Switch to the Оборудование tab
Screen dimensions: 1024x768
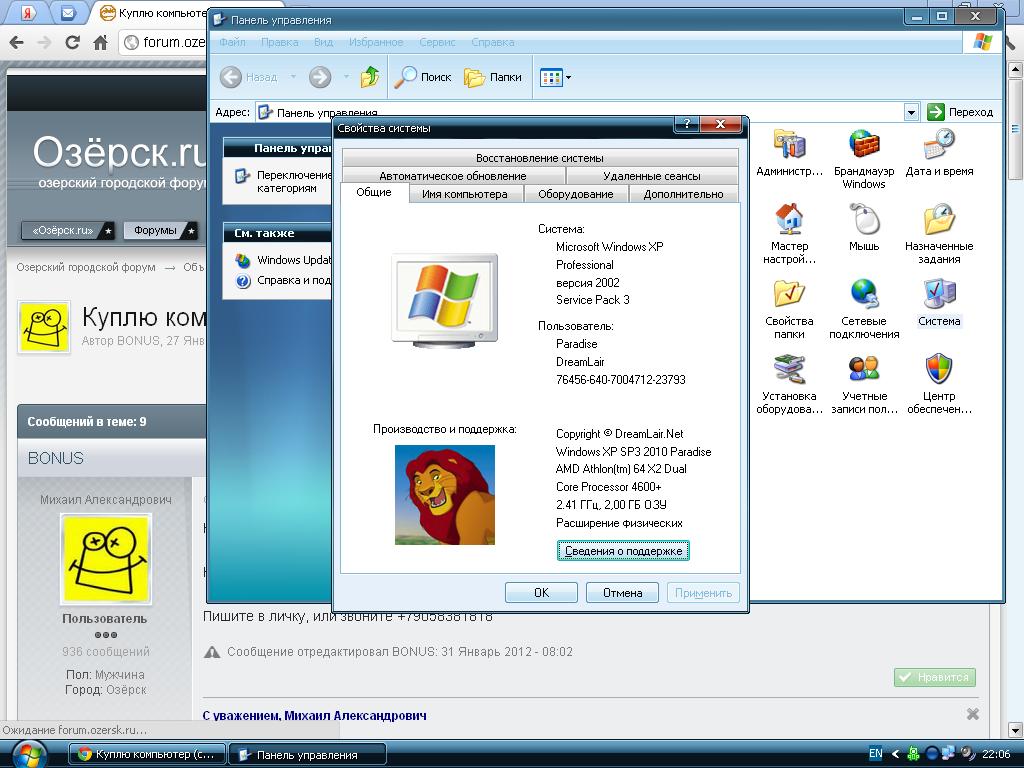tap(575, 194)
